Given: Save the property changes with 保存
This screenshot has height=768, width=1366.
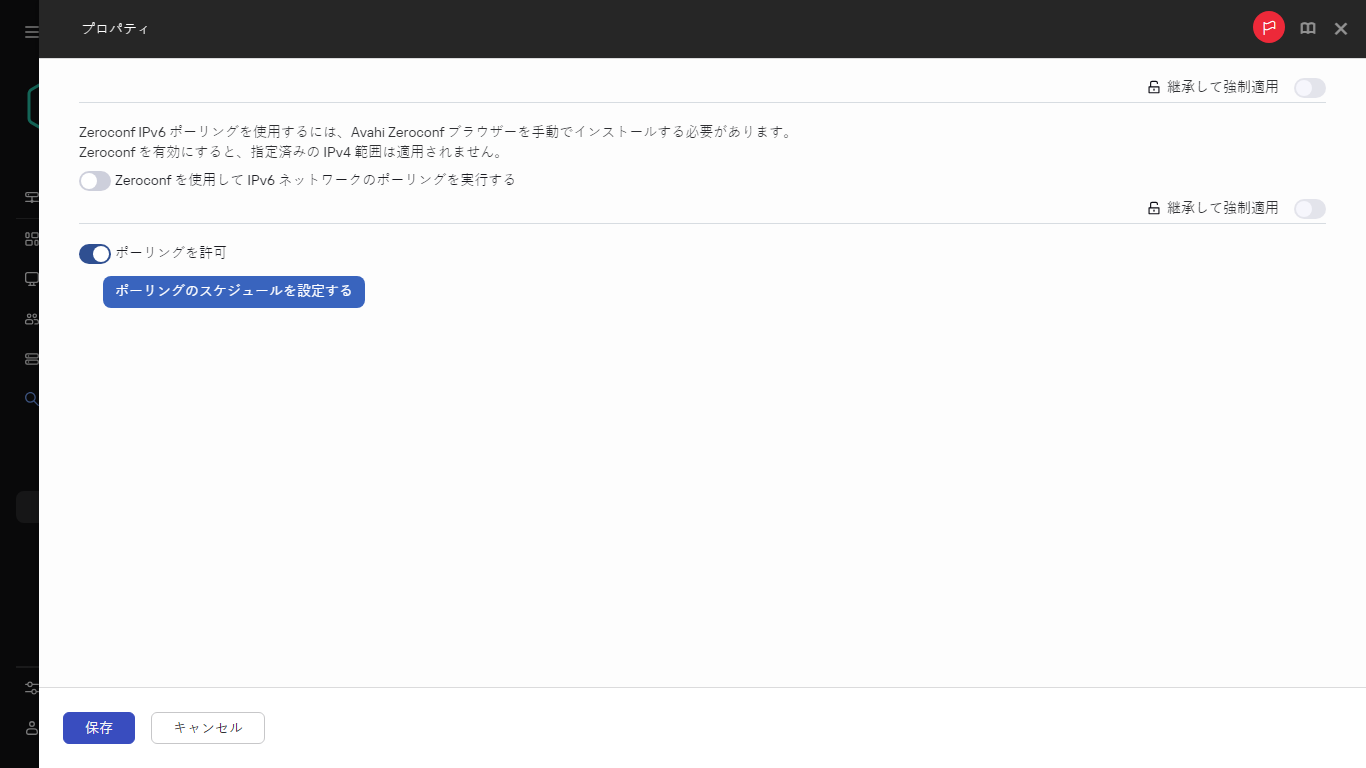Looking at the screenshot, I should (98, 728).
